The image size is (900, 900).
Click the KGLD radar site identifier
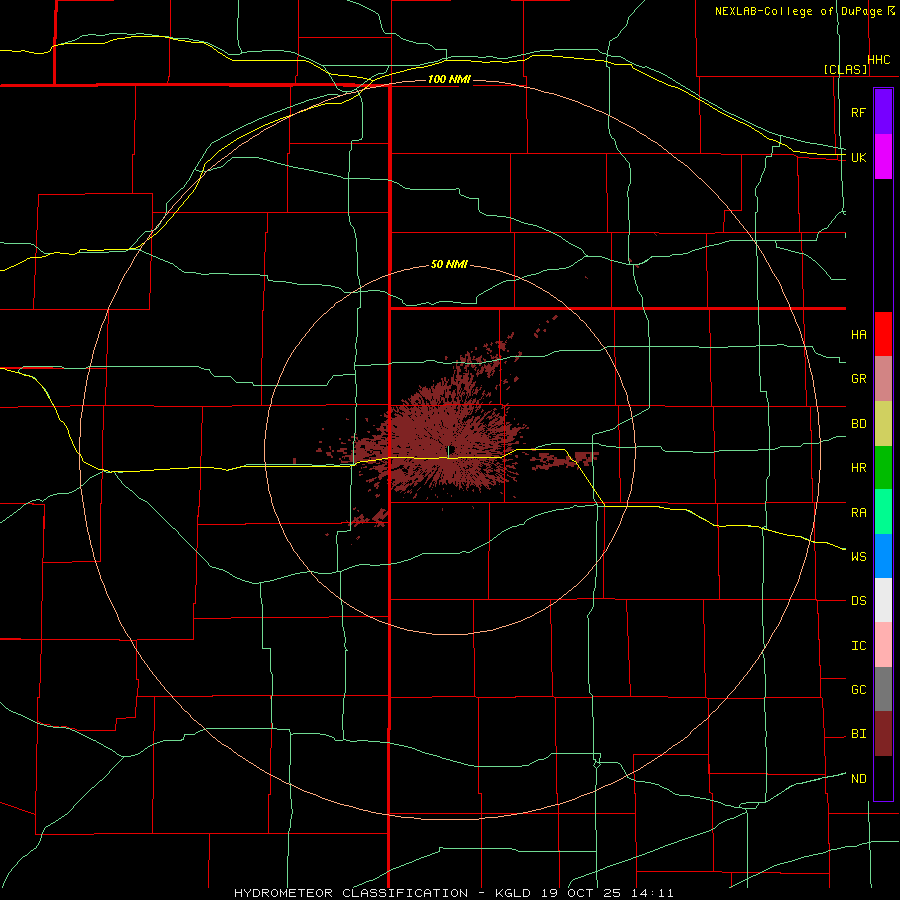point(513,893)
